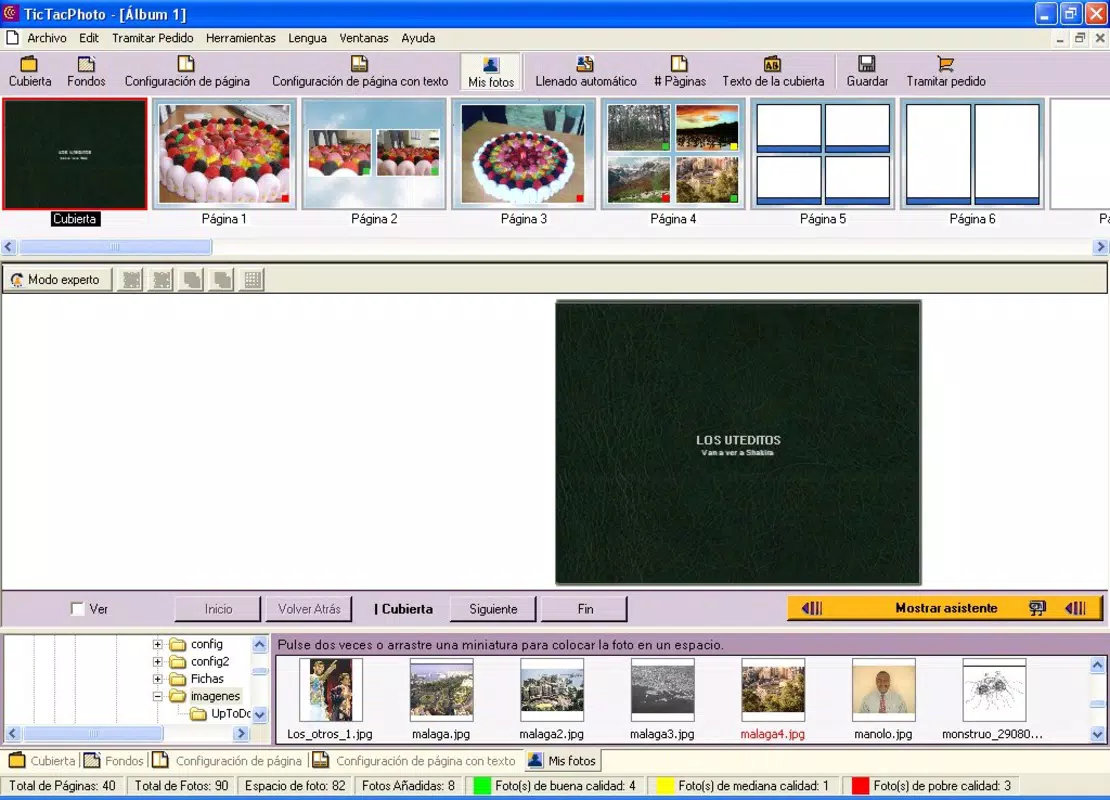Click folder tree scroll right arrow
Image resolution: width=1110 pixels, height=800 pixels.
click(x=241, y=733)
